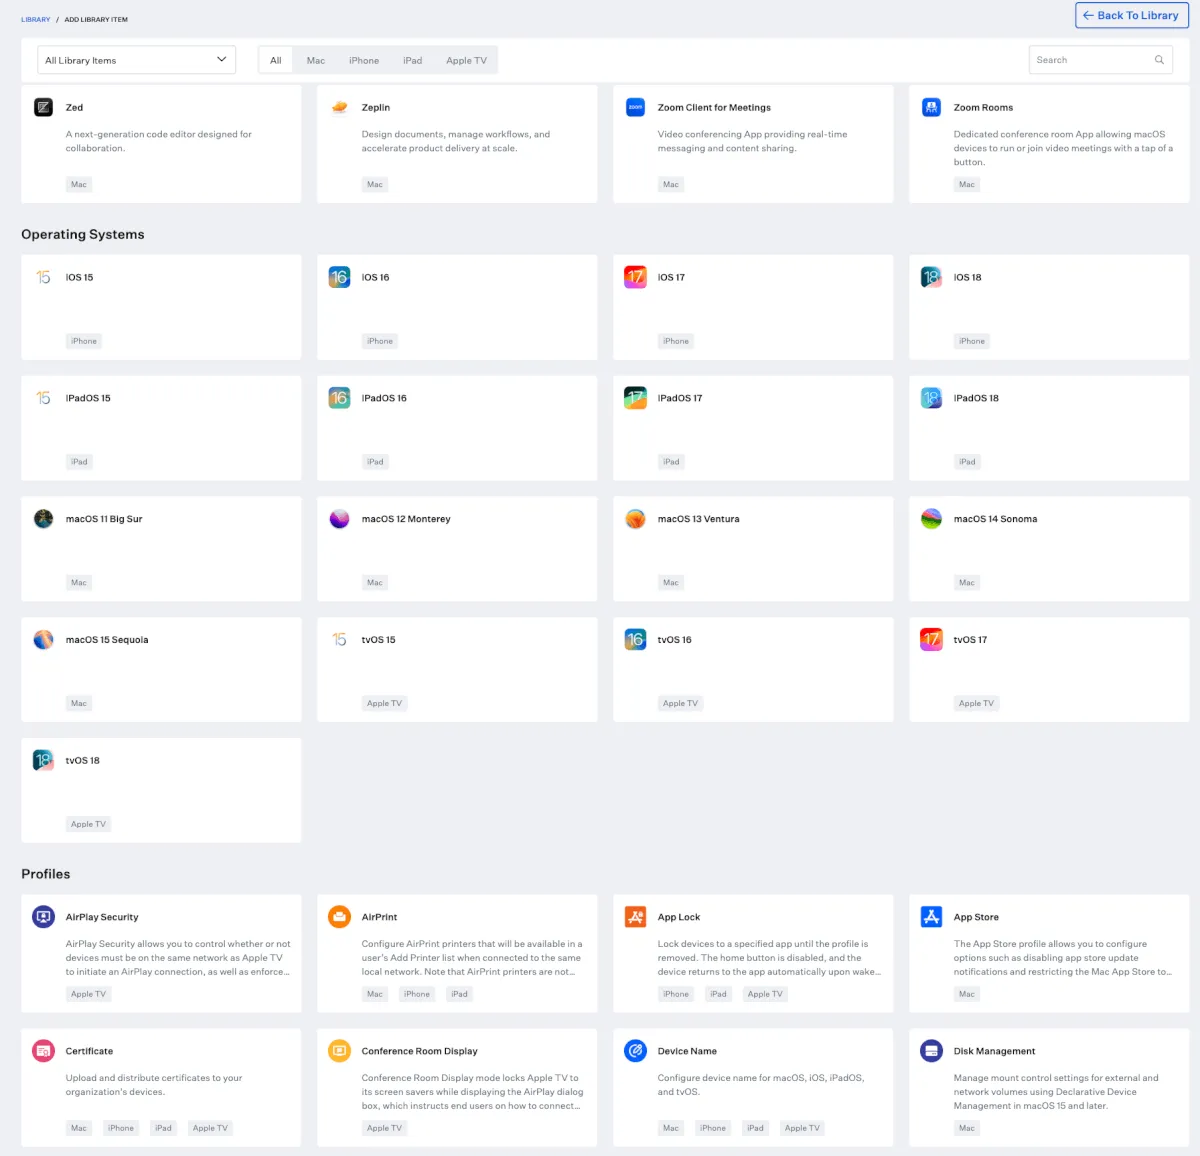The height and width of the screenshot is (1156, 1200).
Task: Select the tvOS 18 card
Action: coord(161,789)
